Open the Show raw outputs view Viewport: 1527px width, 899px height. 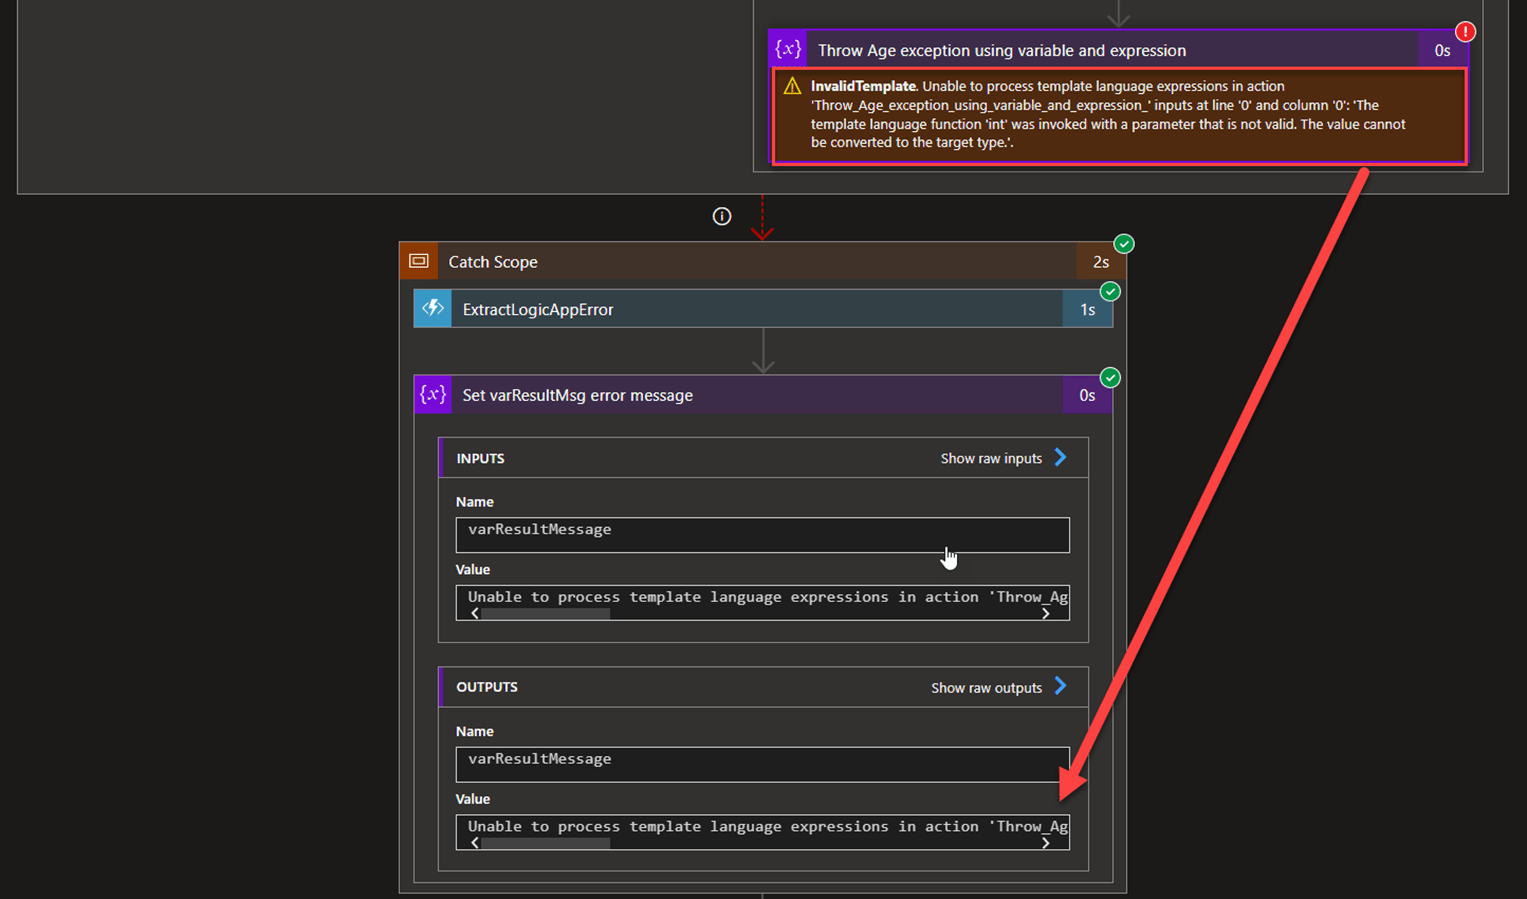tap(986, 687)
